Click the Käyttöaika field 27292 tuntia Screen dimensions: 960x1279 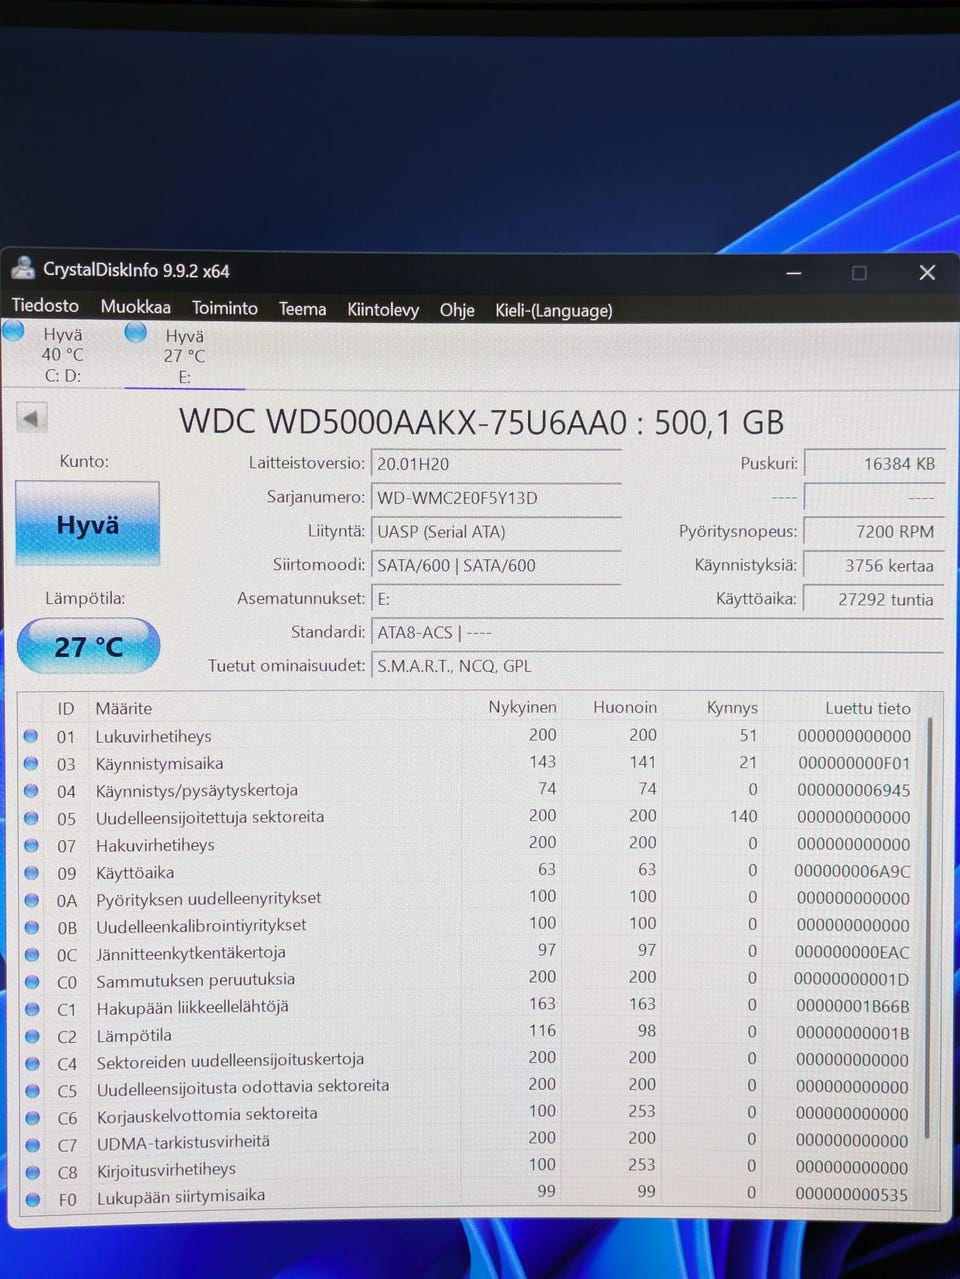[x=873, y=599]
